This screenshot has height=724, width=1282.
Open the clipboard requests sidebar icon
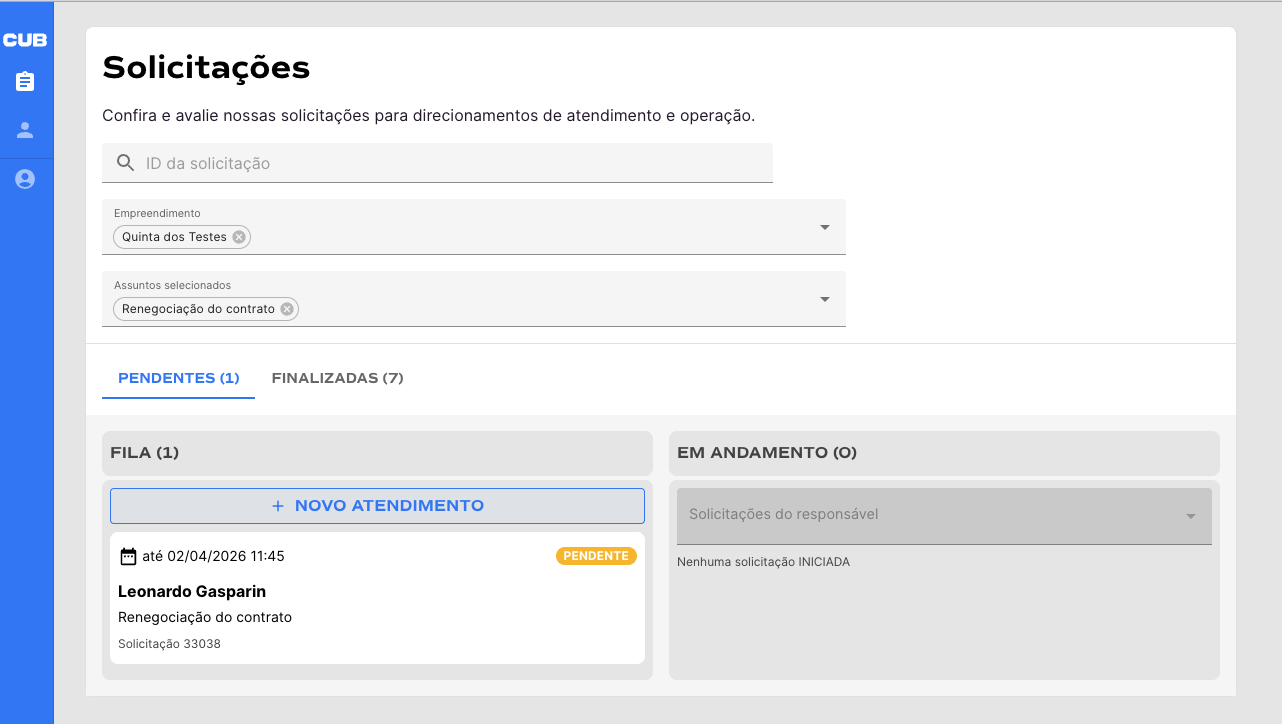[x=25, y=82]
